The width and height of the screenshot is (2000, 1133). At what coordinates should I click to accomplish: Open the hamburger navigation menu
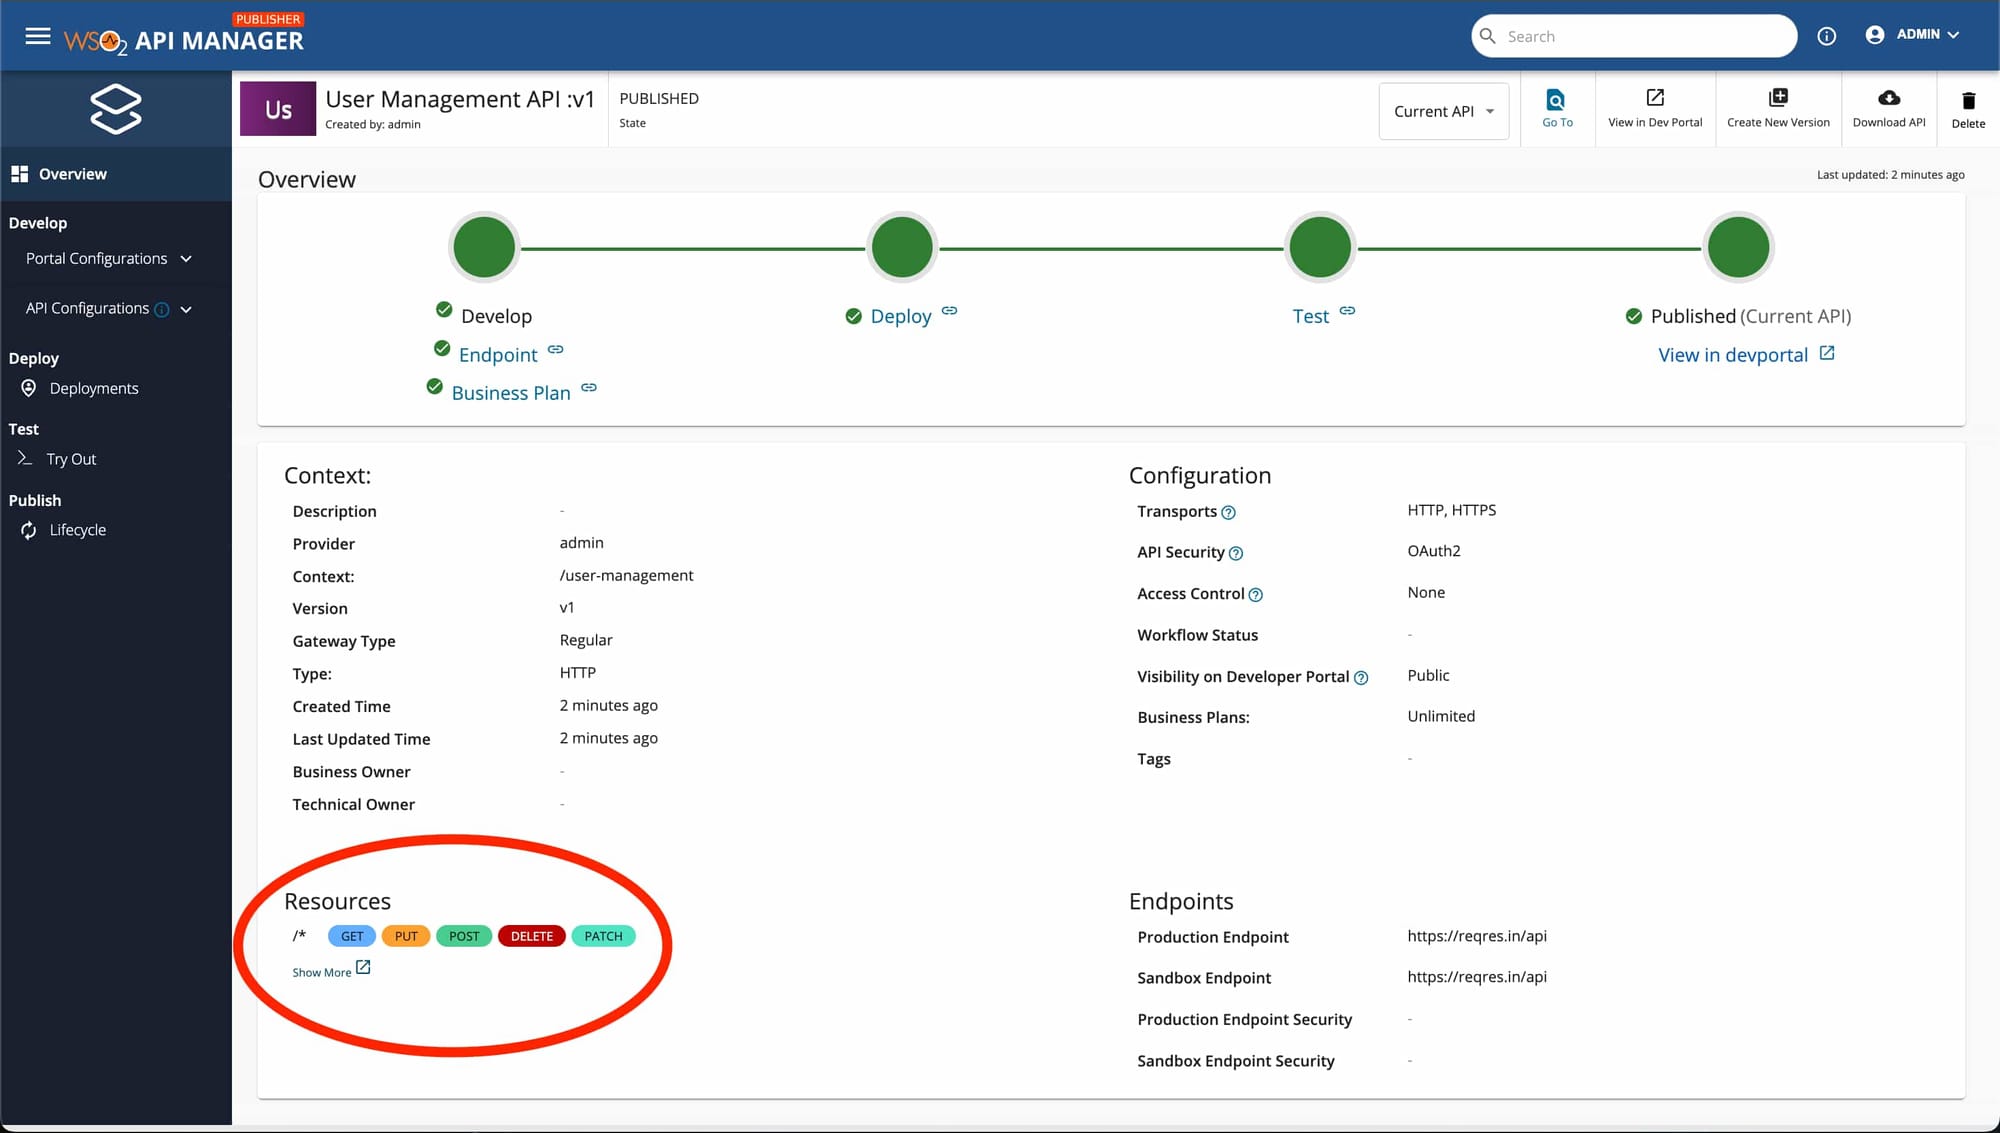tap(38, 36)
